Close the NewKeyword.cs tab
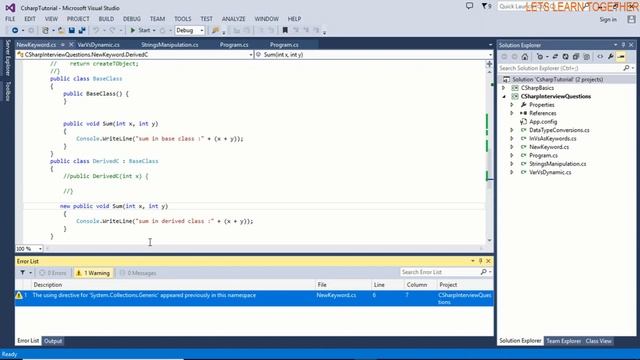 71,45
